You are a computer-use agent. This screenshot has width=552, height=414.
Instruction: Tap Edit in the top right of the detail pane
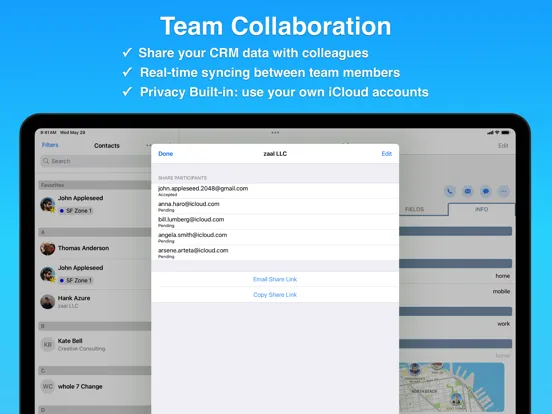[x=503, y=145]
